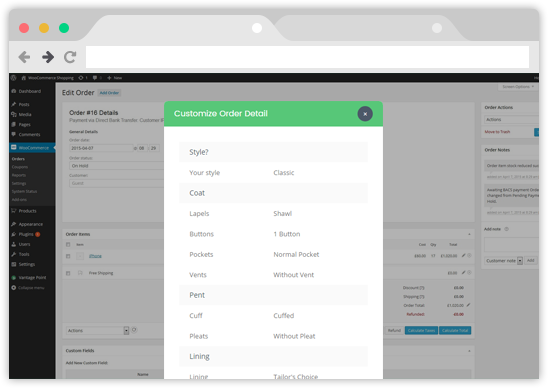This screenshot has width=548, height=388.
Task: Edit the iPhone line item pencil icon
Action: pos(464,256)
